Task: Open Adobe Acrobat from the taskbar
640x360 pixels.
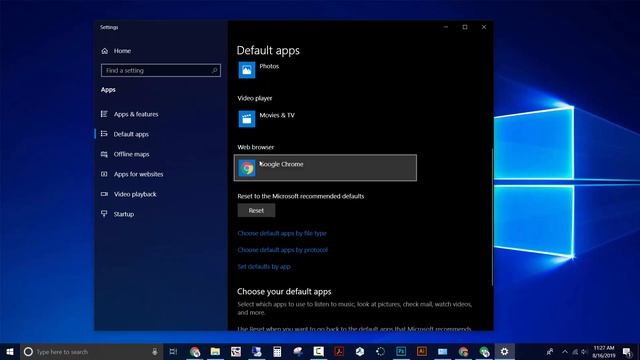Action: click(x=339, y=351)
